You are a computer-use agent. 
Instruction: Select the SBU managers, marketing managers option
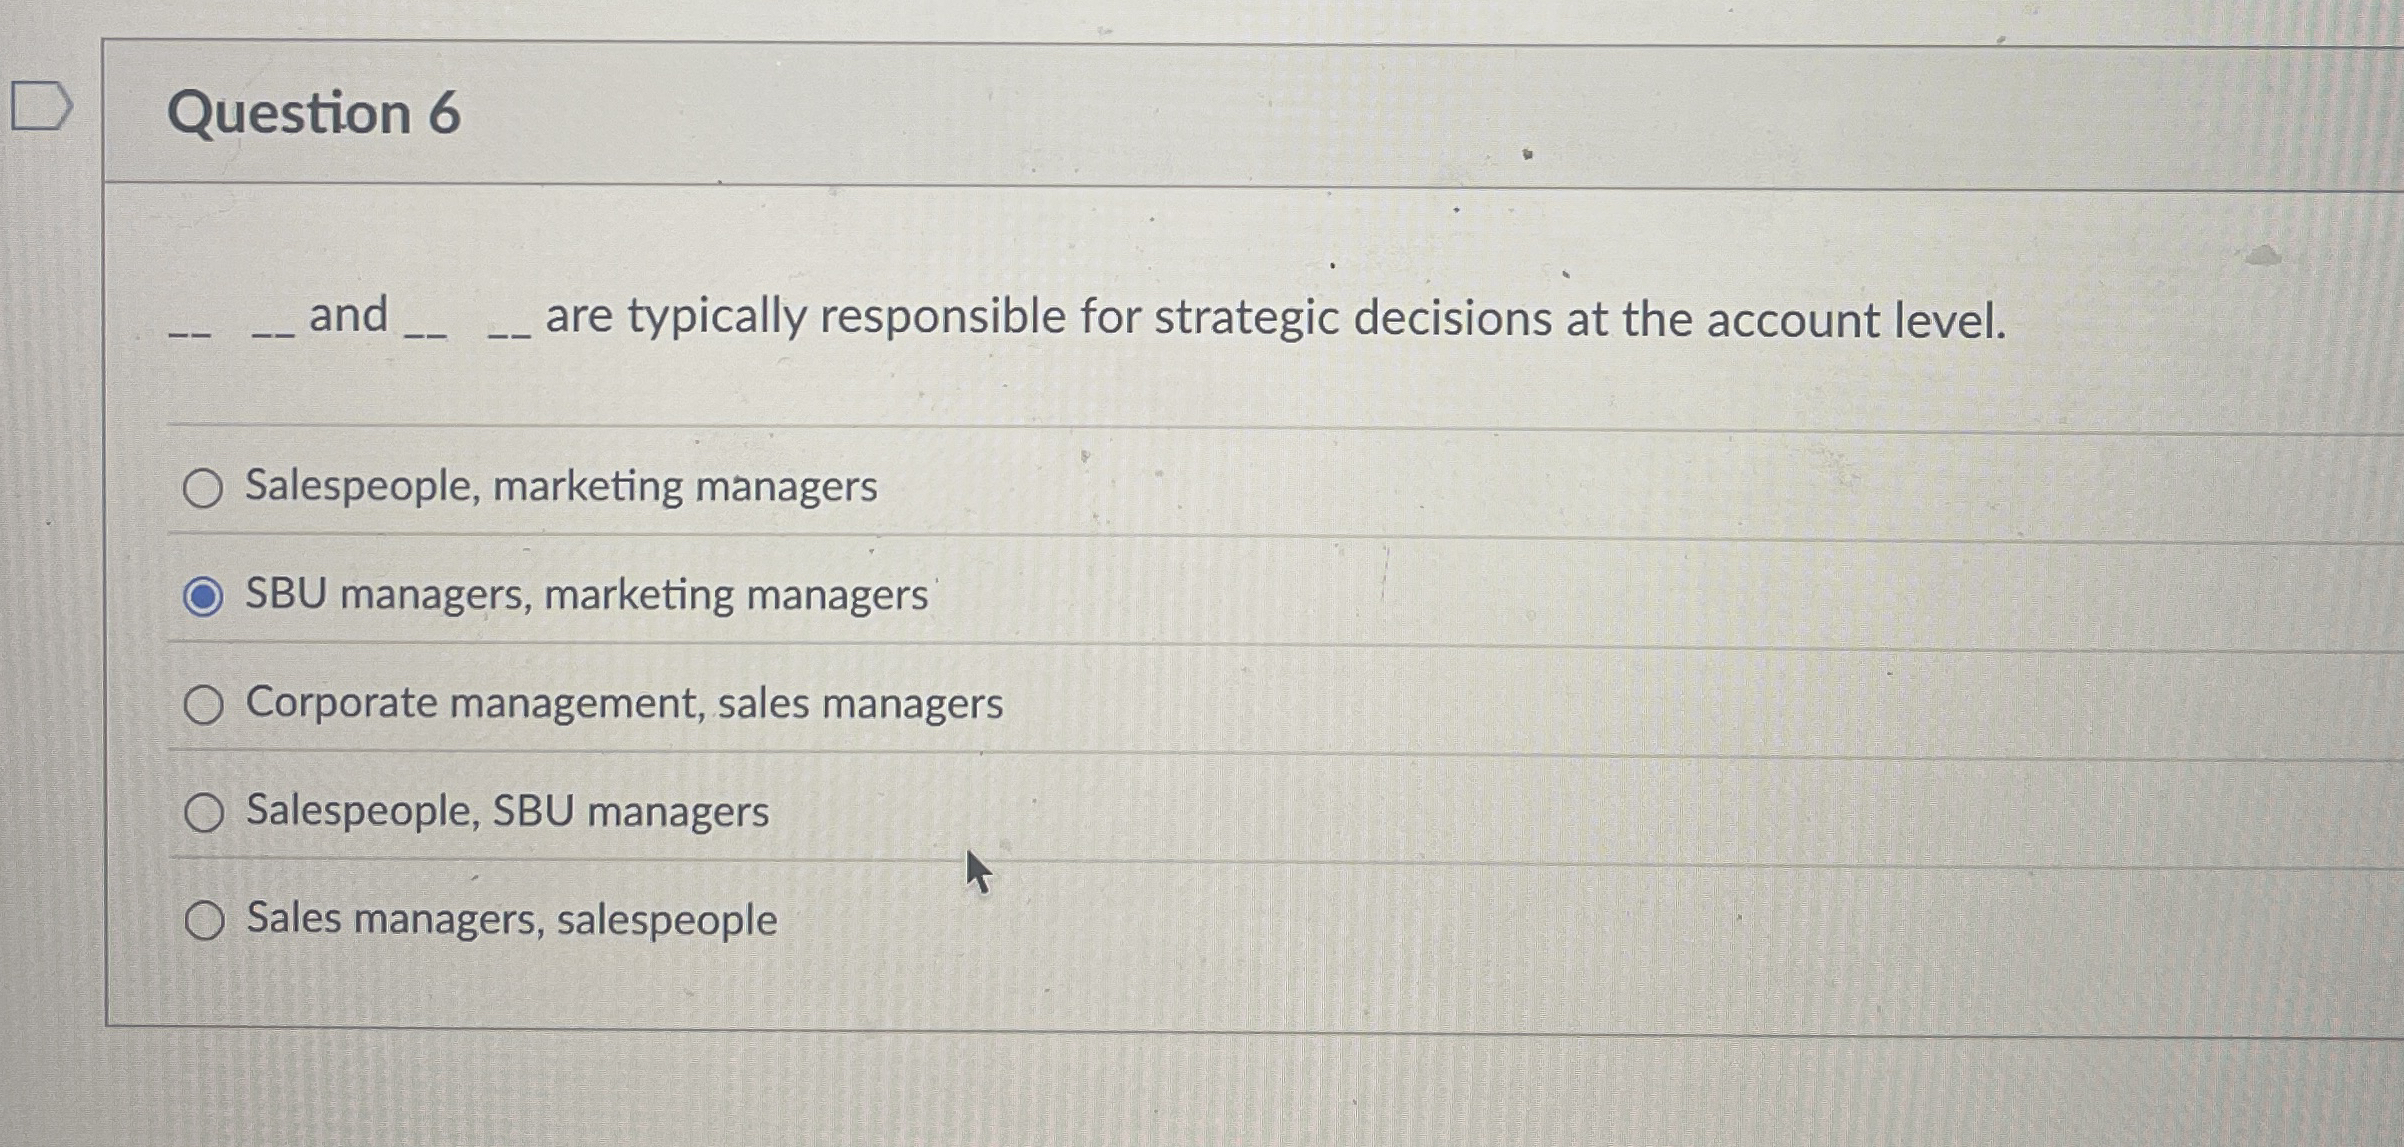[205, 594]
